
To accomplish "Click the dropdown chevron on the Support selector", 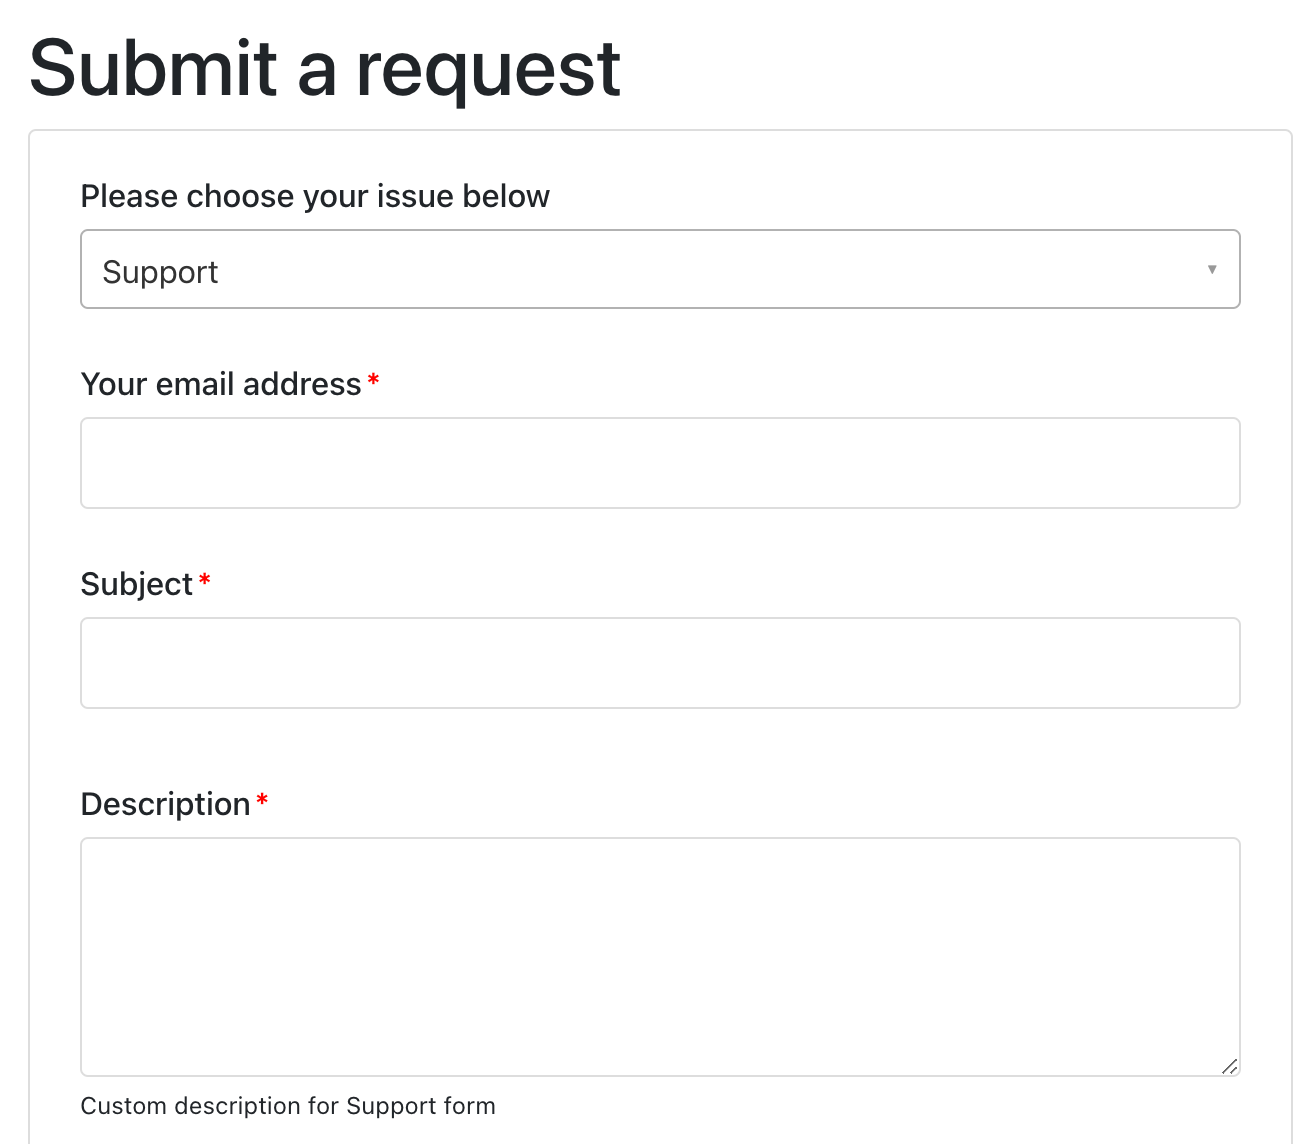I will [1212, 269].
